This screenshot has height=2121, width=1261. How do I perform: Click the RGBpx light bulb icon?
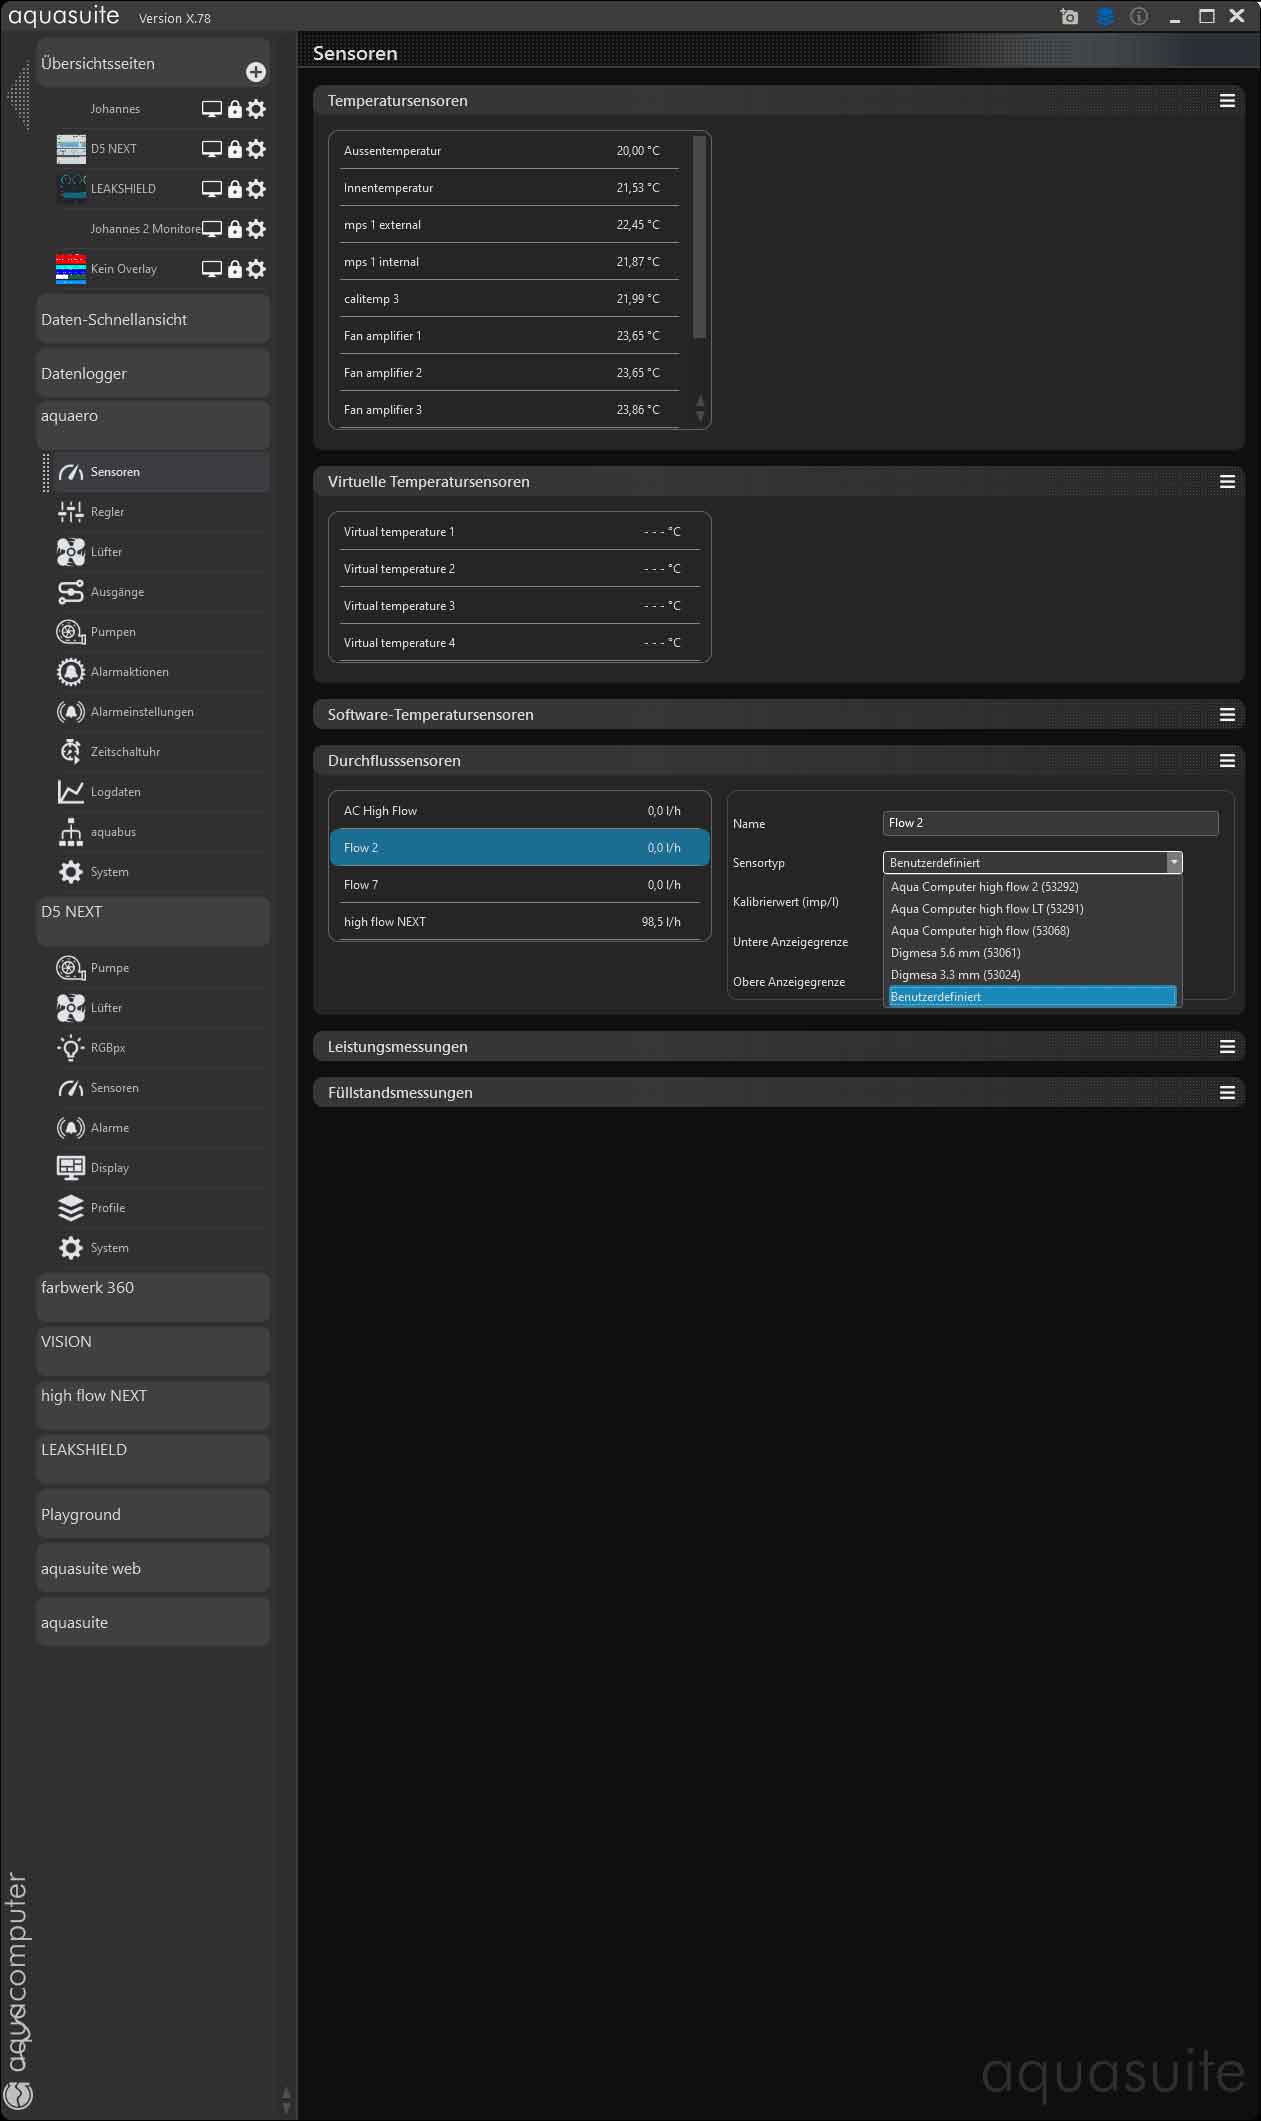71,1048
